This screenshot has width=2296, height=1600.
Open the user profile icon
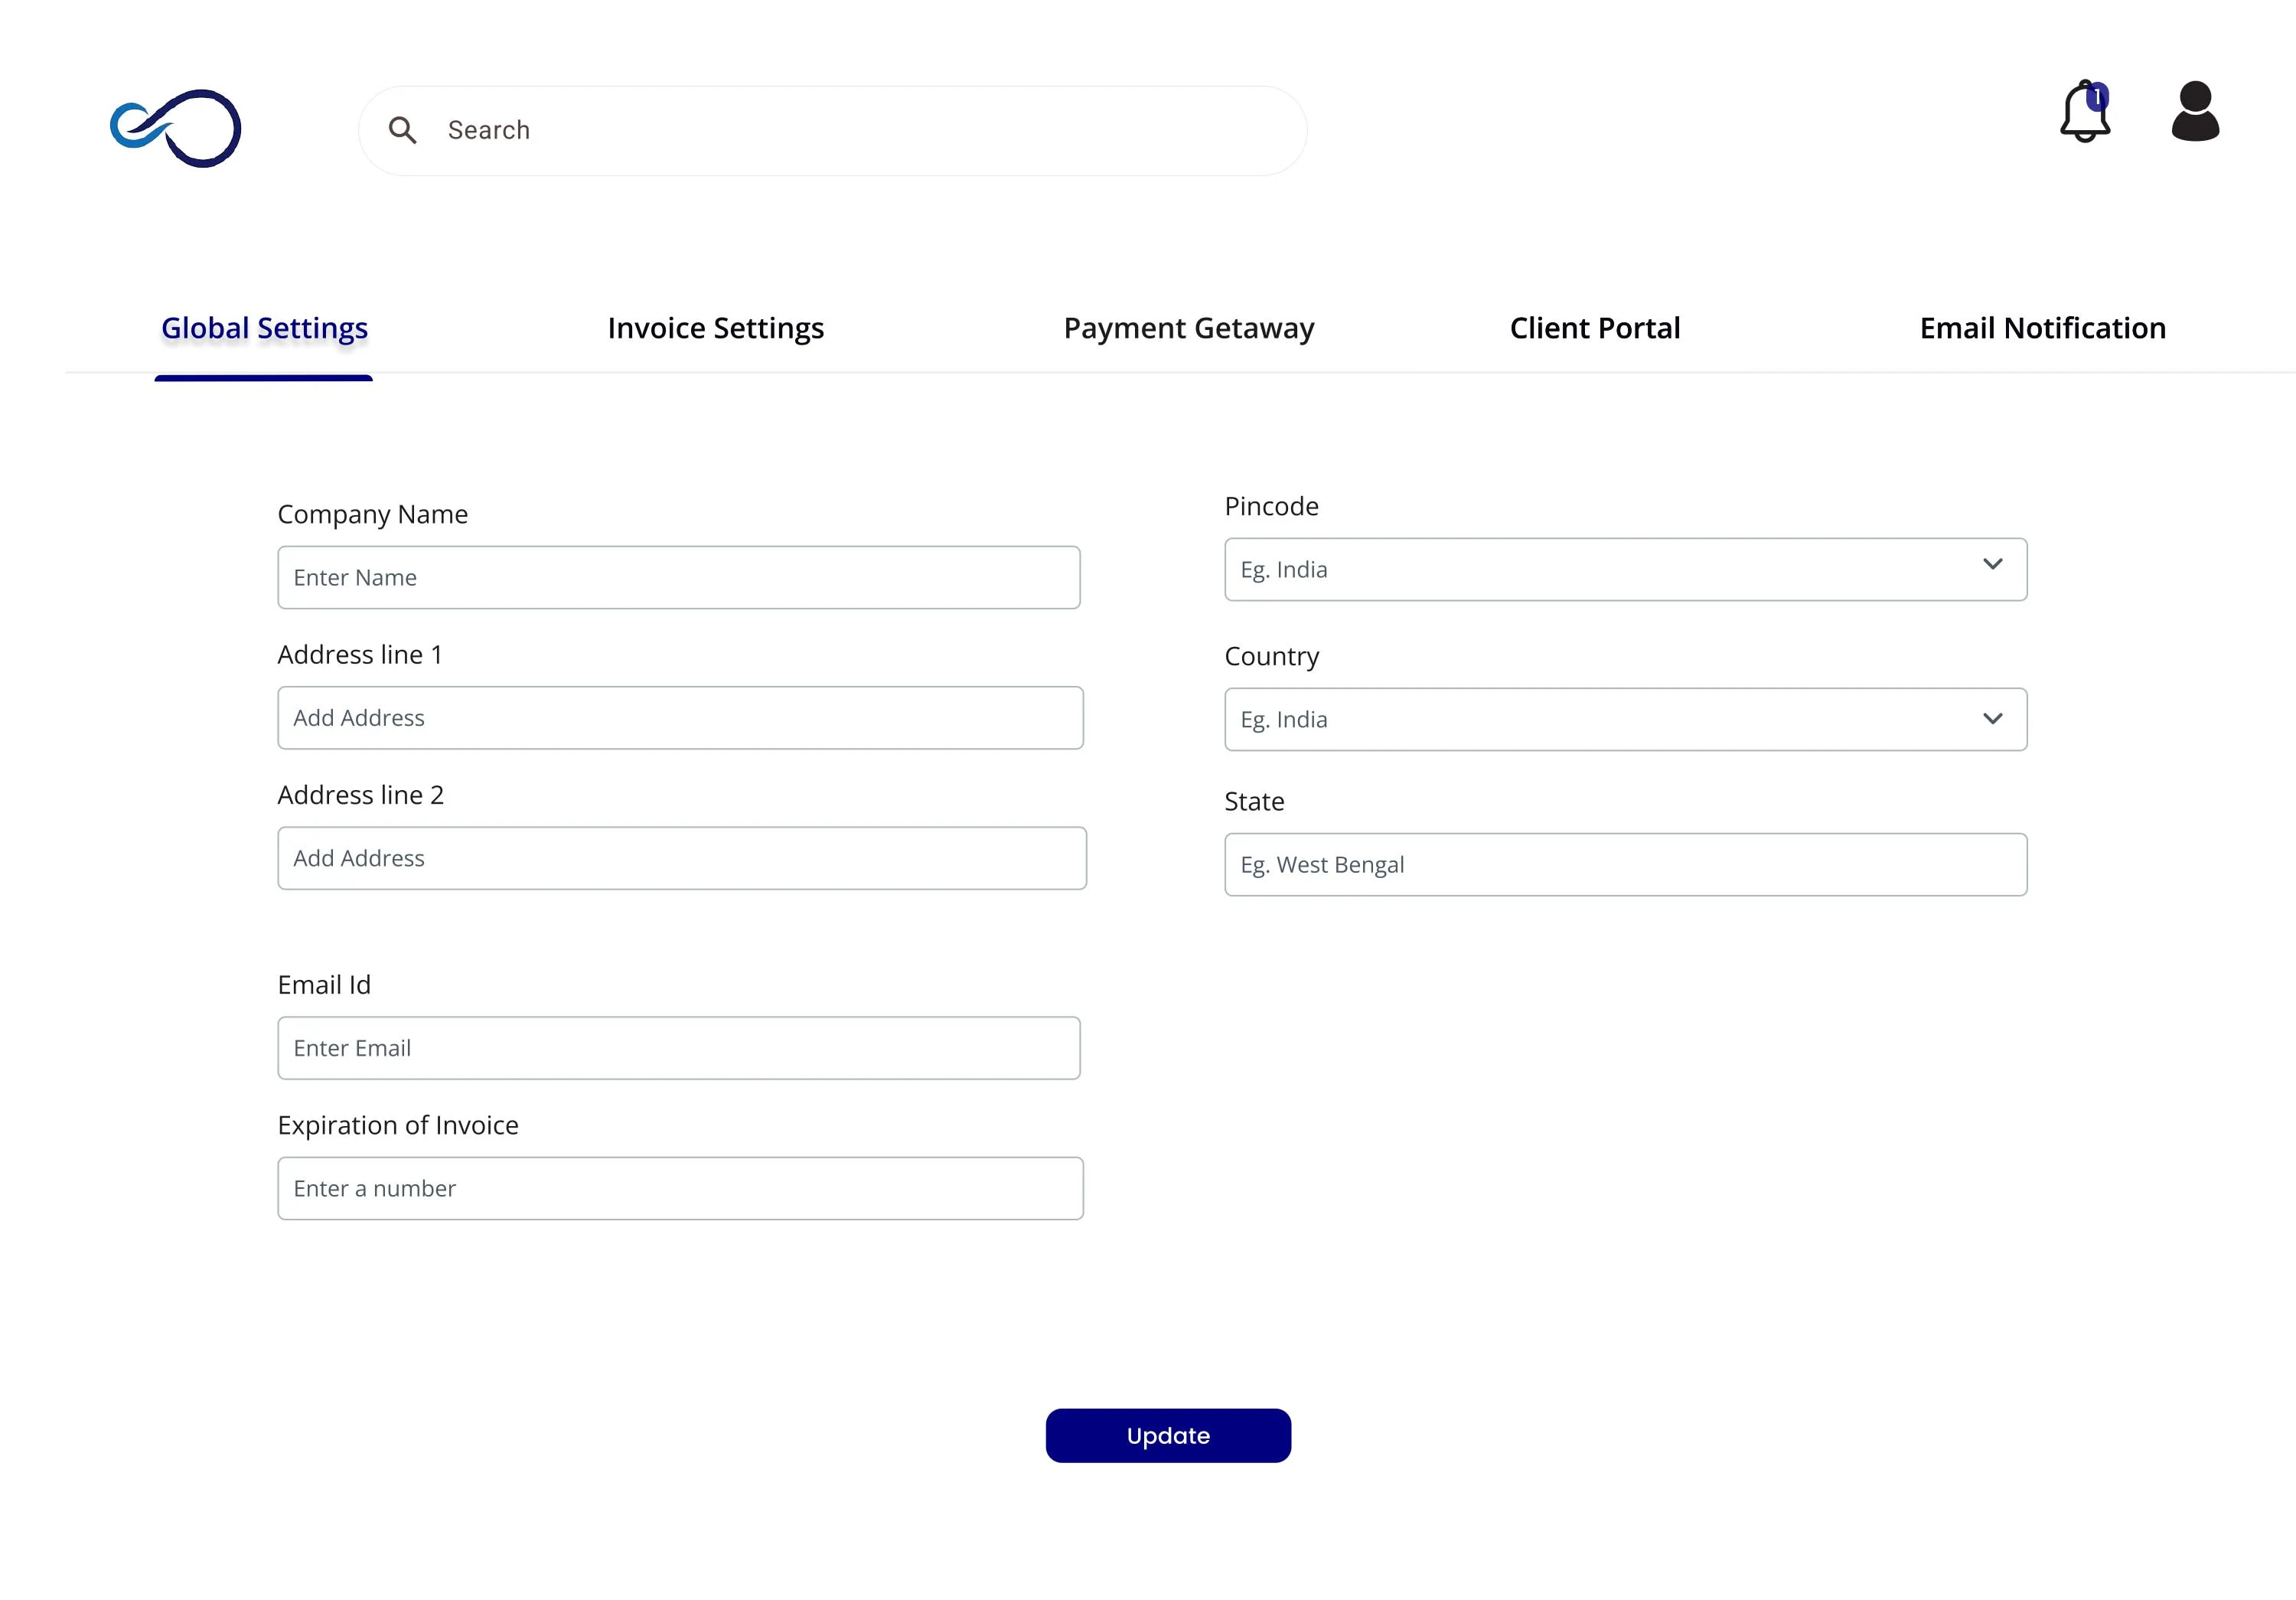point(2195,111)
